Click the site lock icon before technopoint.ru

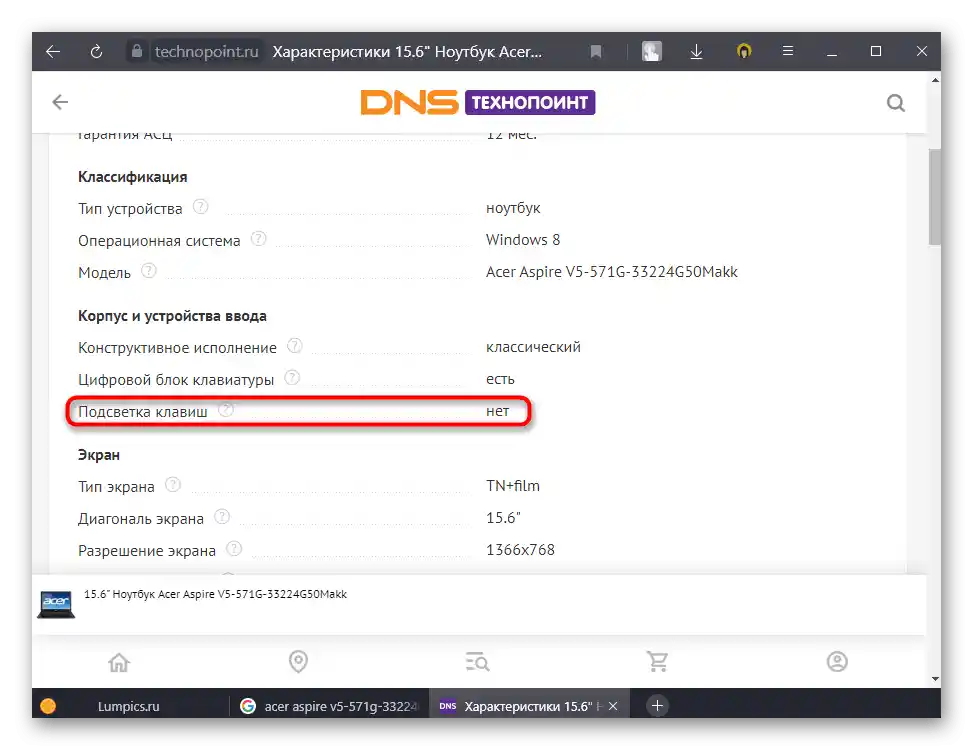[135, 51]
